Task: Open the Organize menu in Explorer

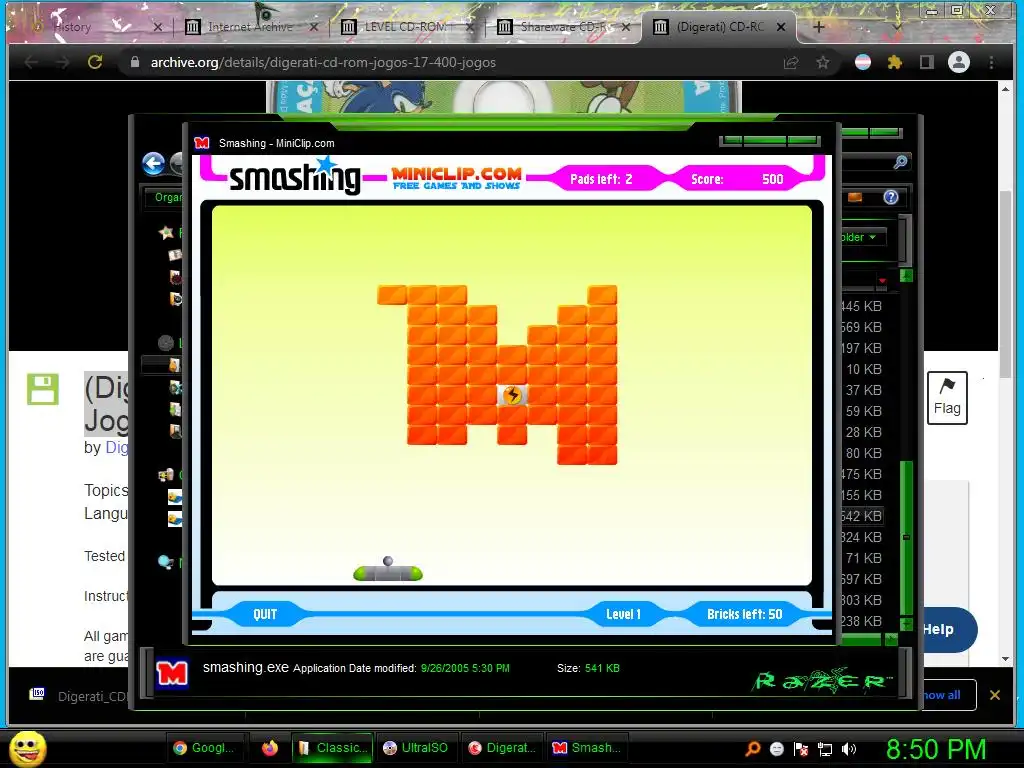Action: pos(168,197)
